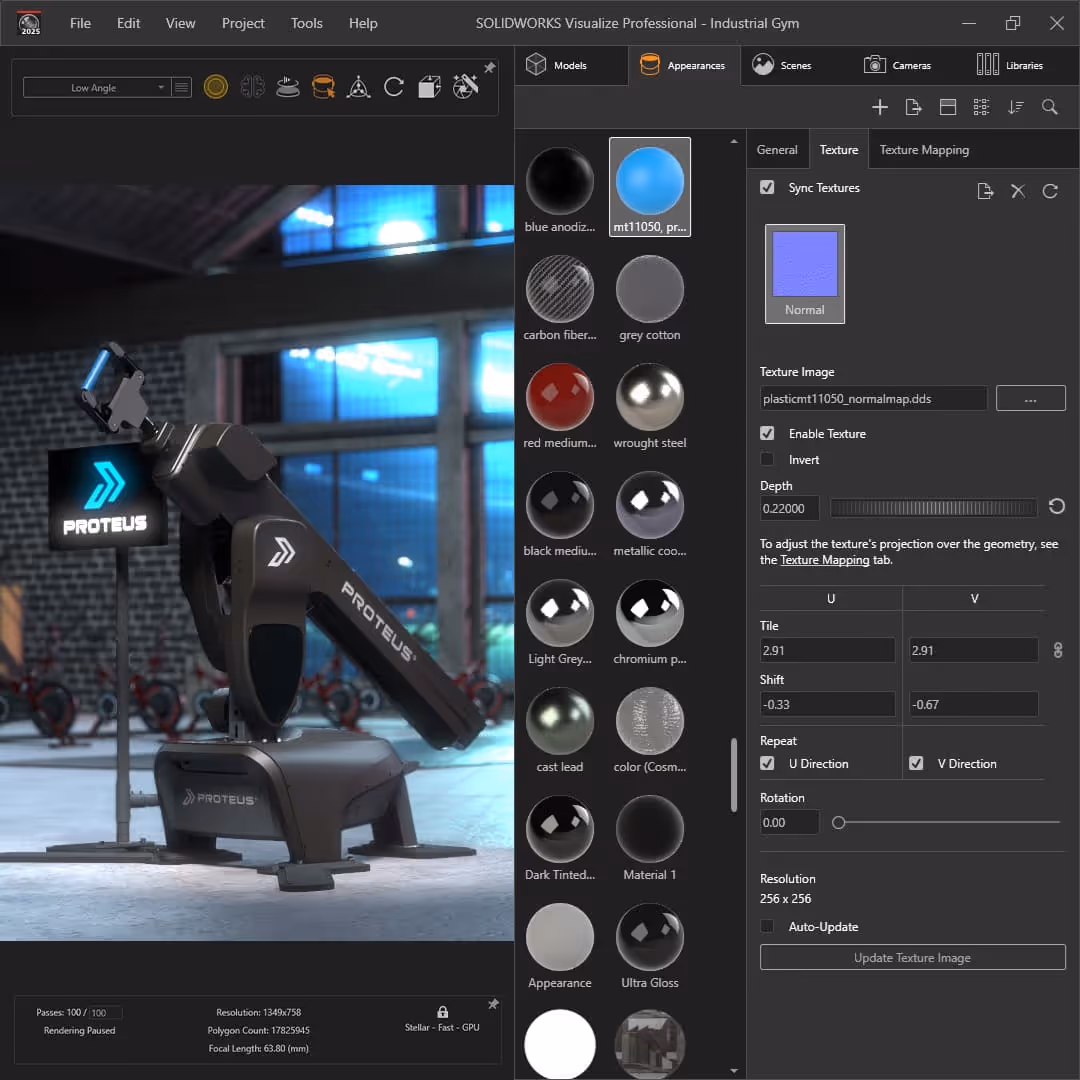This screenshot has width=1080, height=1080.
Task: Open the File menu
Action: click(80, 23)
